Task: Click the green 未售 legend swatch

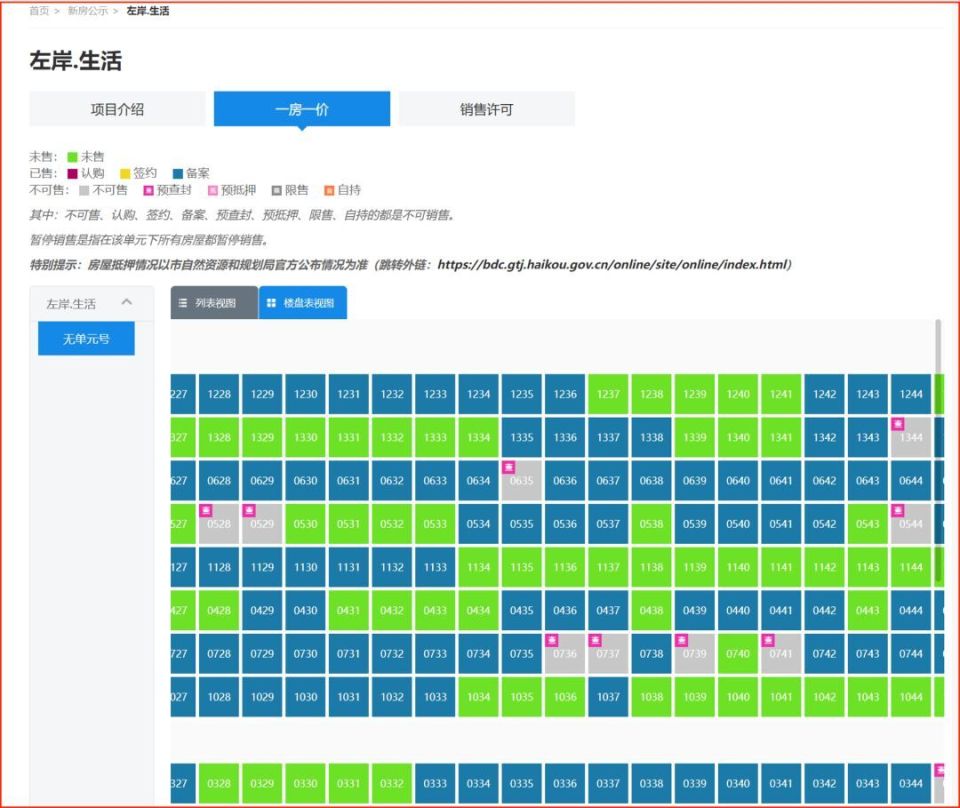Action: click(72, 157)
